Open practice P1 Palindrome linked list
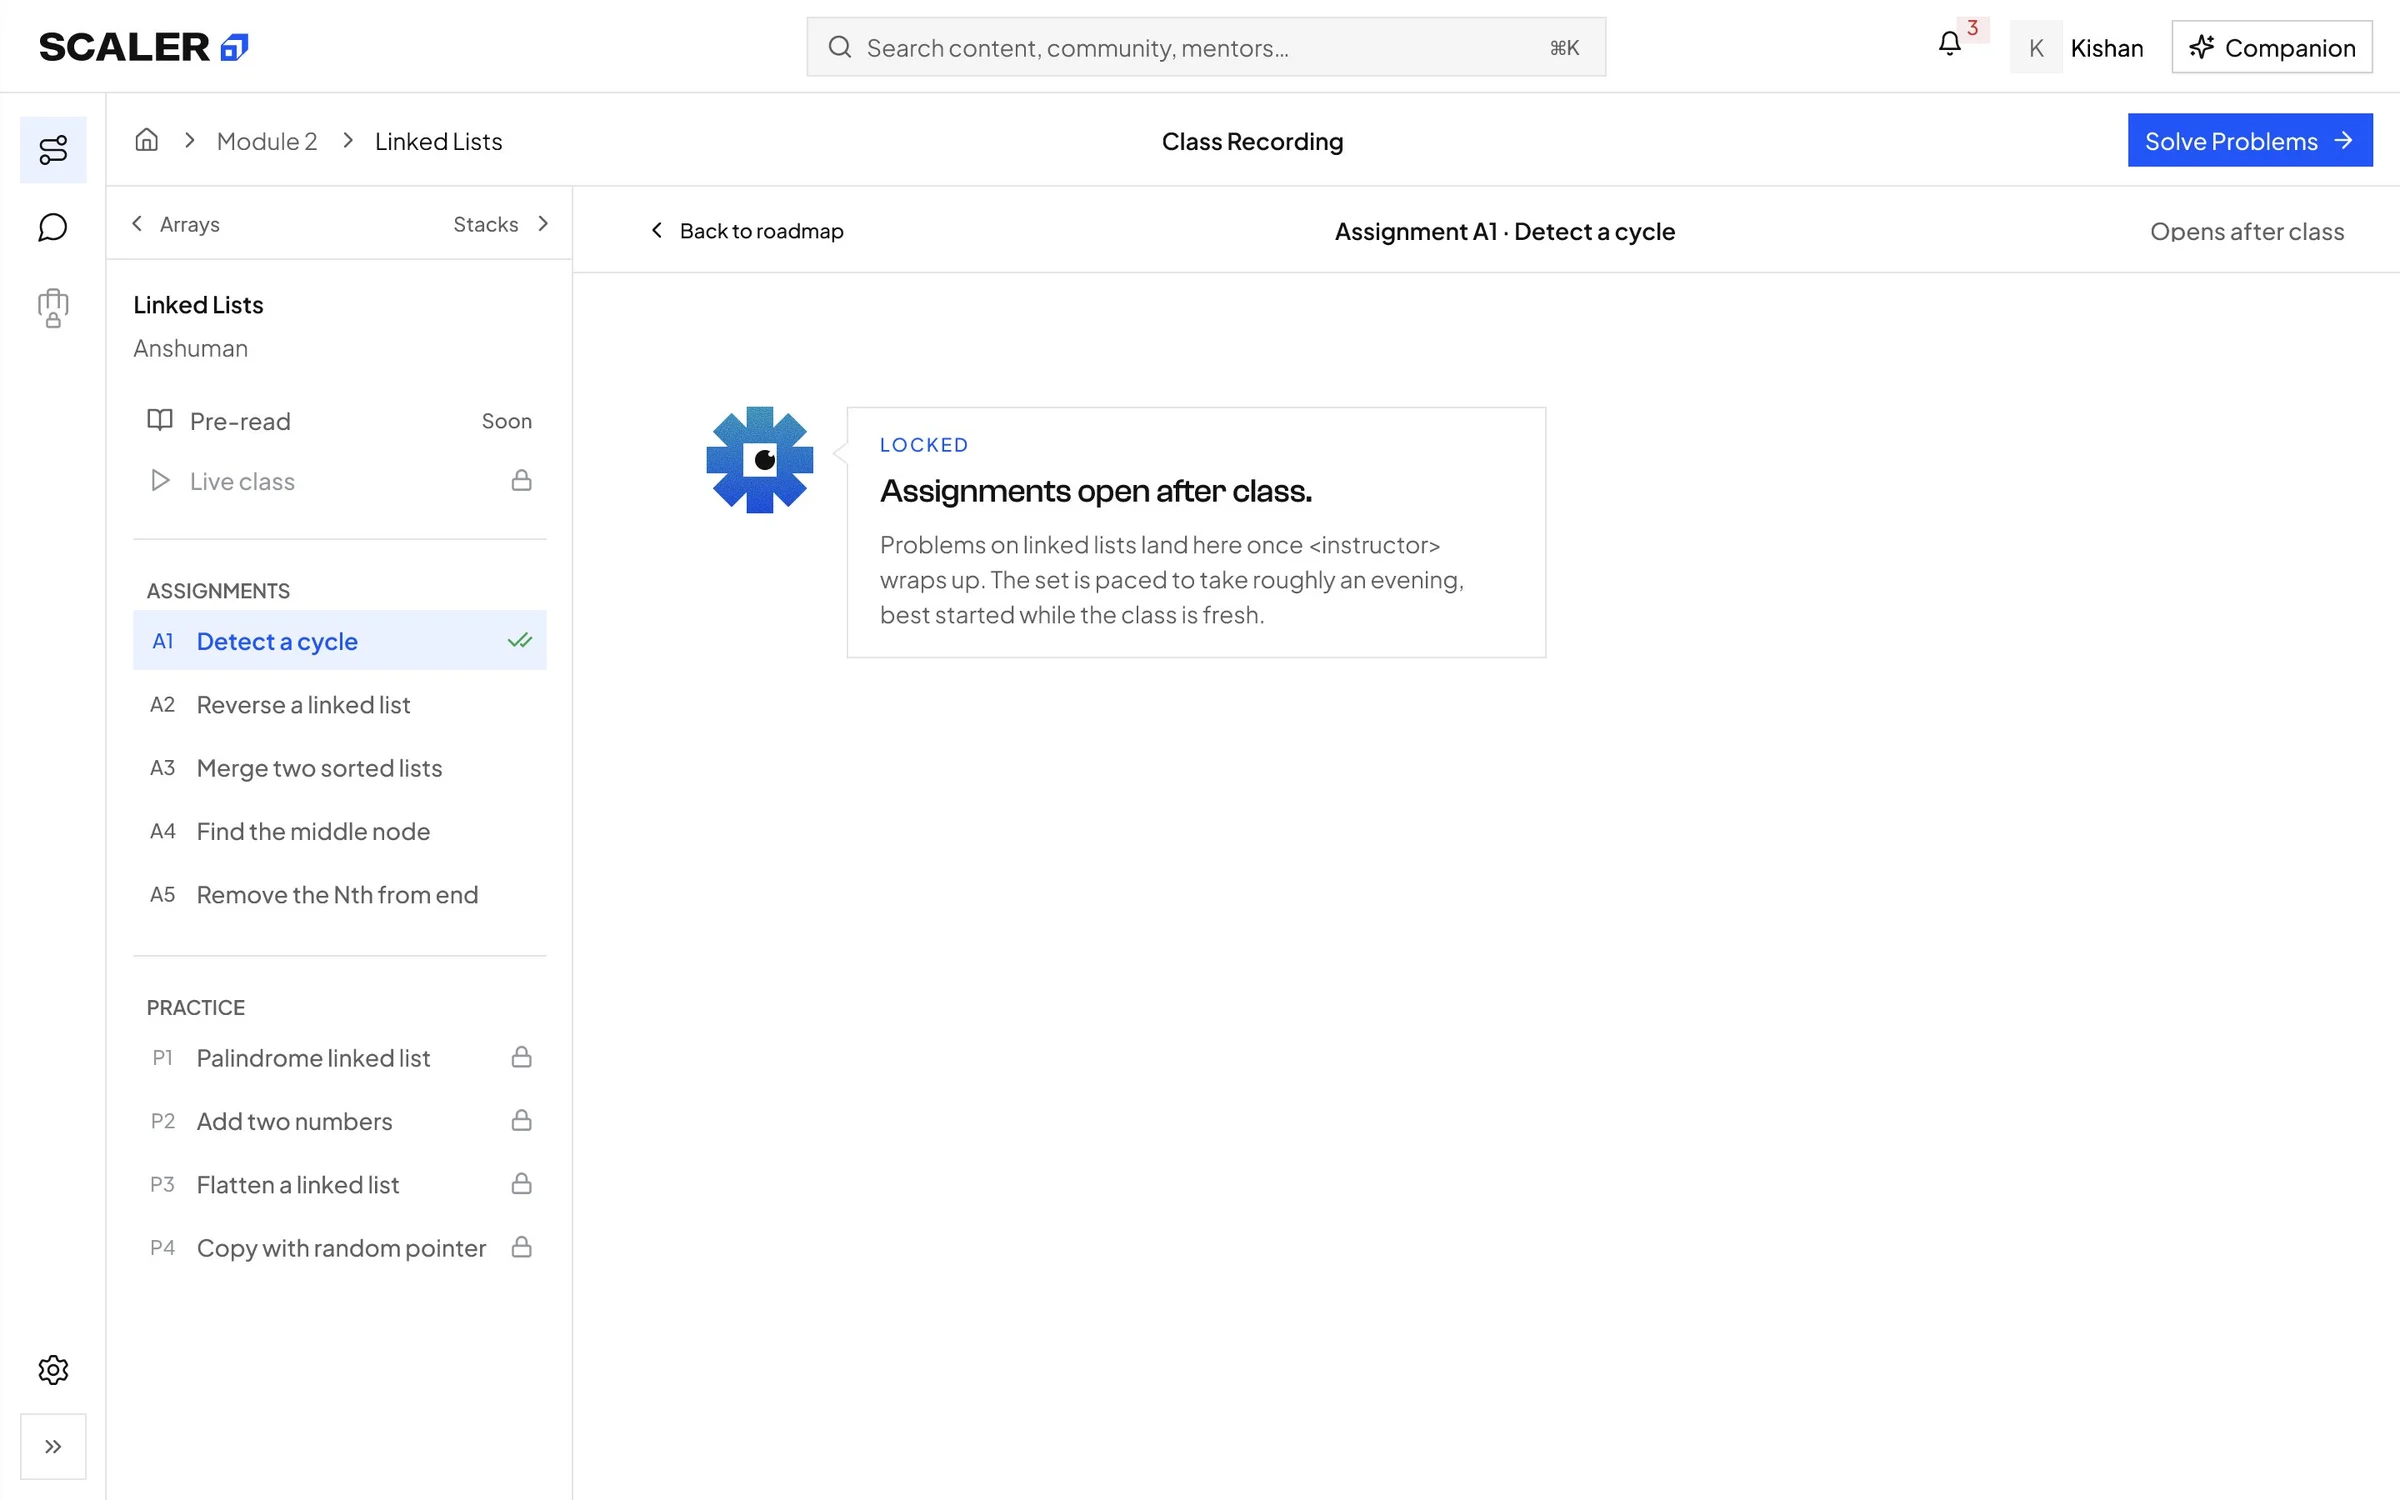Screen dimensions: 2400x1500 point(340,1057)
